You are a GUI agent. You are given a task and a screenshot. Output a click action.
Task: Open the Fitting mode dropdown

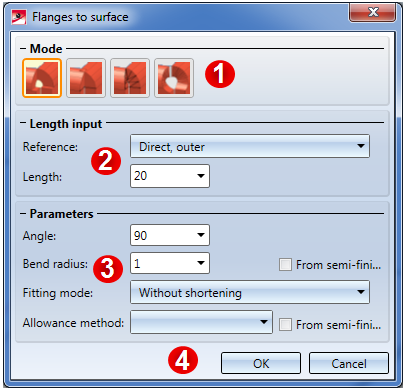click(x=250, y=292)
